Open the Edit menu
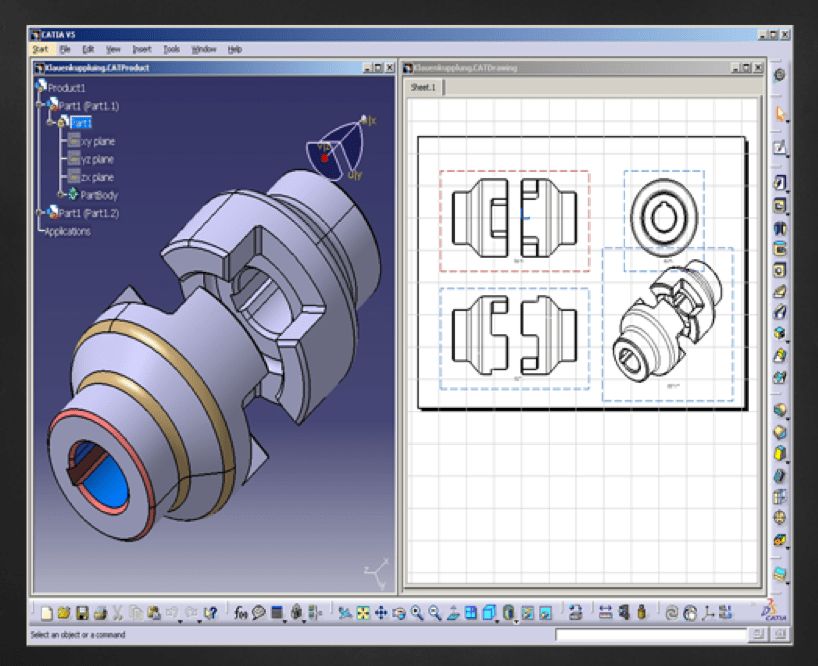 88,49
